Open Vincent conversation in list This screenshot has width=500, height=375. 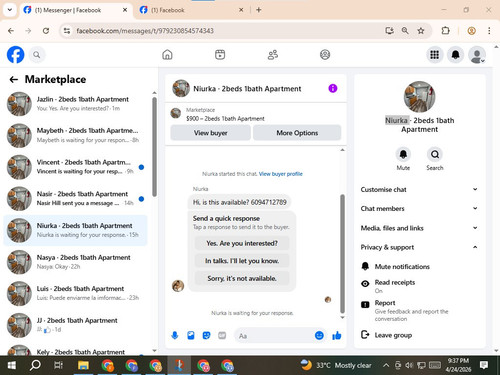click(75, 167)
